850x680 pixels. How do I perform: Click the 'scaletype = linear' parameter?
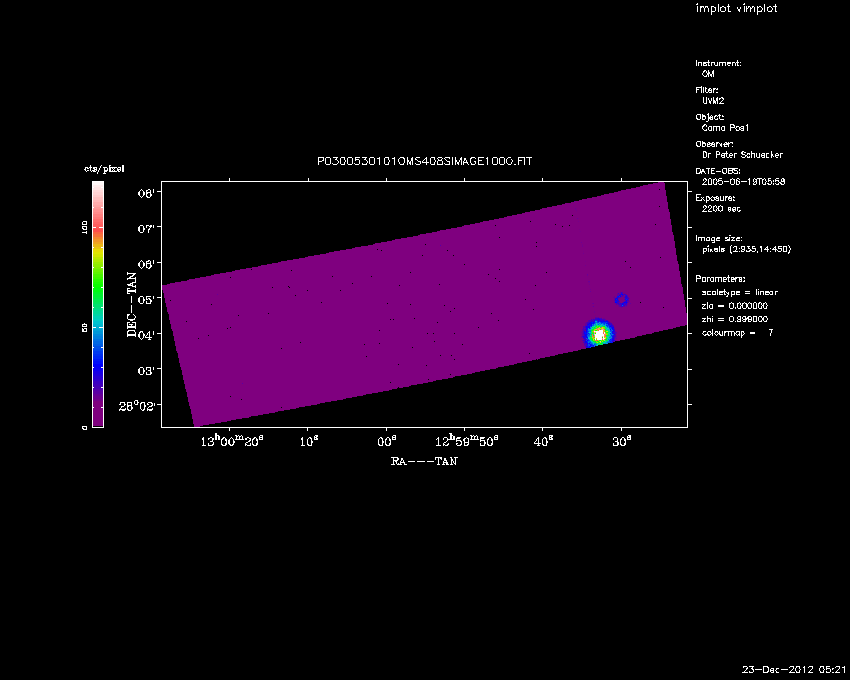click(x=739, y=292)
